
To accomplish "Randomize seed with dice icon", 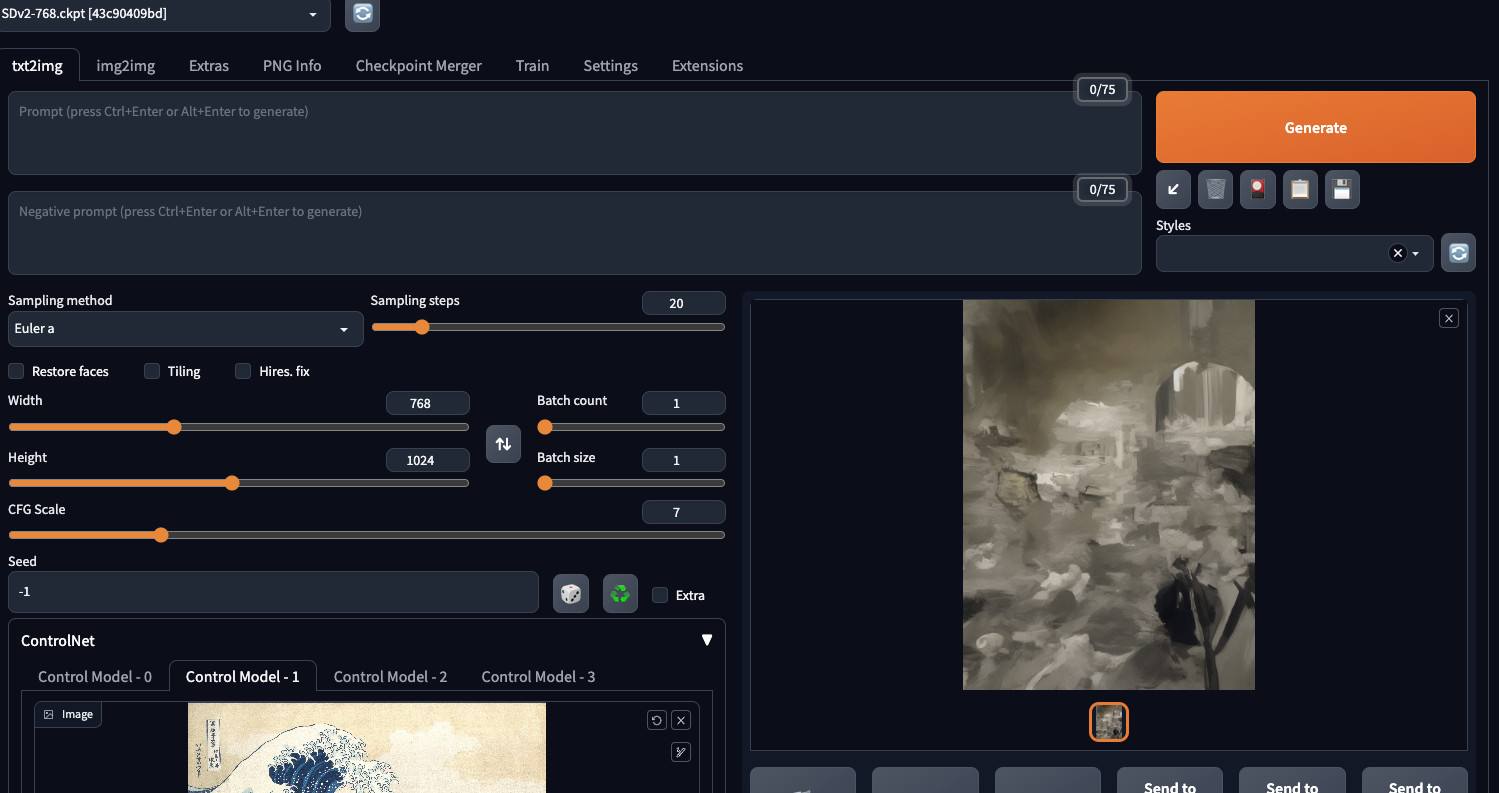I will coord(571,593).
